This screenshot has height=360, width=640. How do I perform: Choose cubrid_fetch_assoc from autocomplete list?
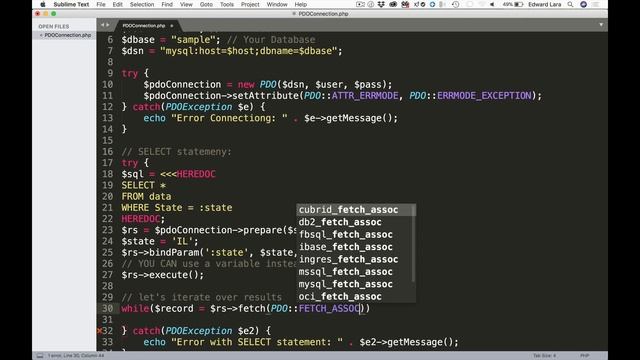(x=356, y=210)
